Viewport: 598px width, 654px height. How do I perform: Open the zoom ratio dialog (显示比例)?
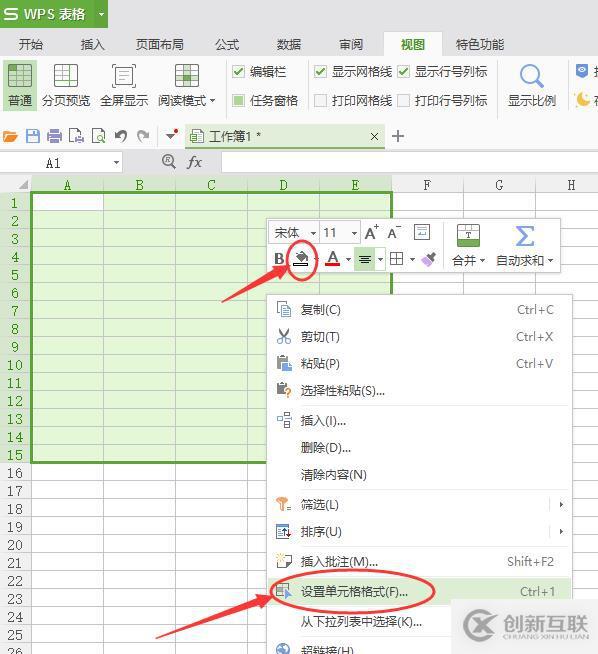tap(532, 86)
